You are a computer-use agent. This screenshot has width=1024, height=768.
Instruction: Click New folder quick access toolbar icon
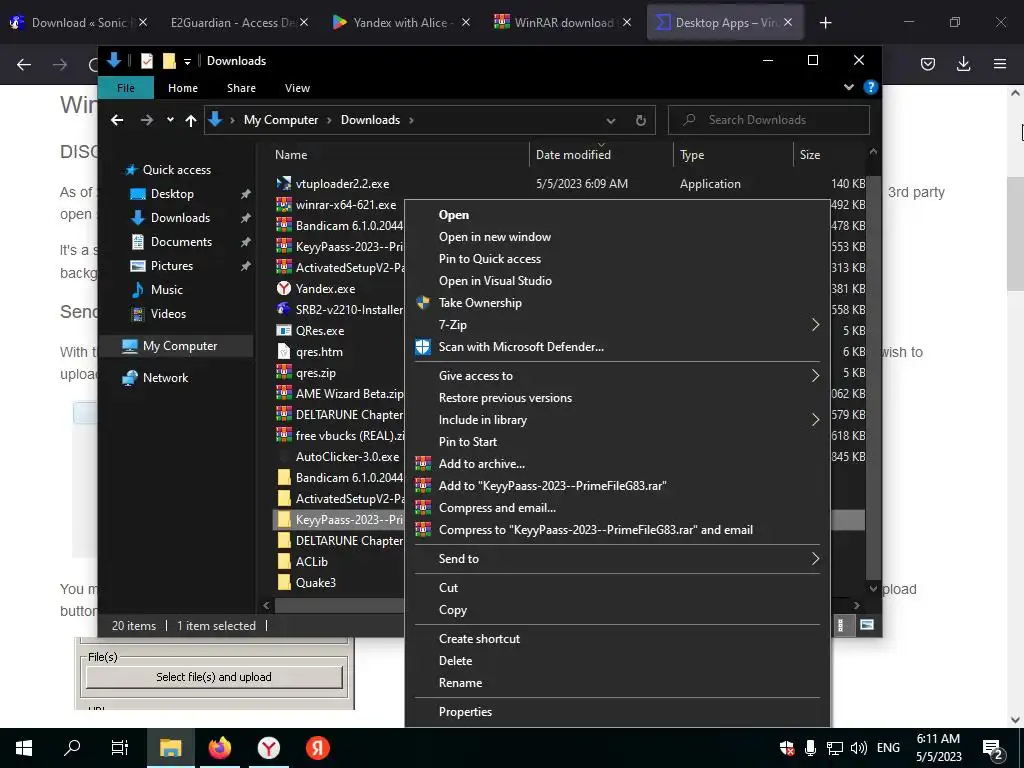[x=169, y=61]
